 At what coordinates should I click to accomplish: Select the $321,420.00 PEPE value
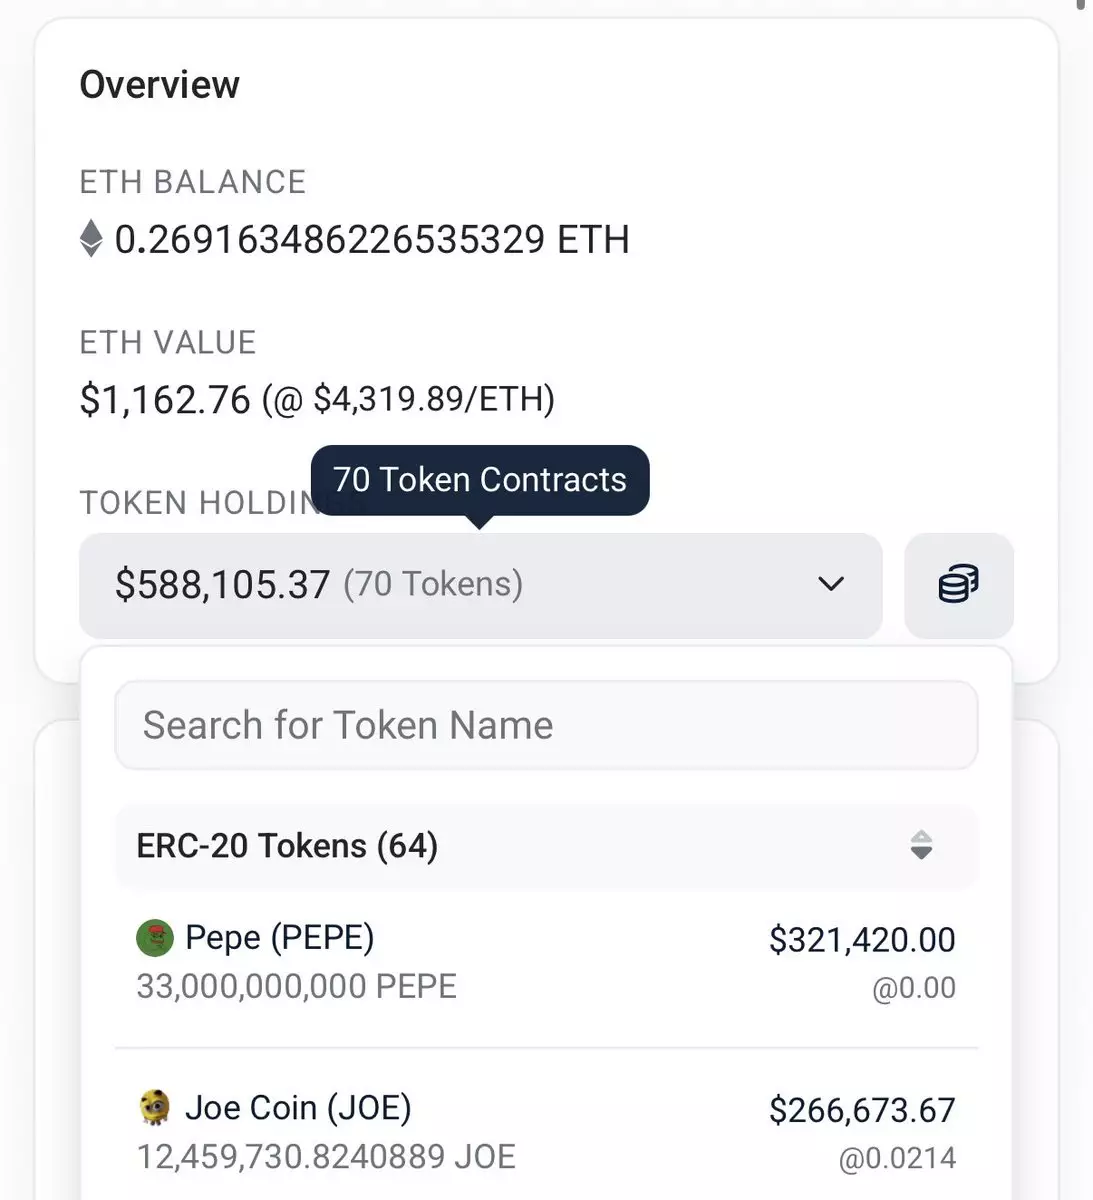862,940
